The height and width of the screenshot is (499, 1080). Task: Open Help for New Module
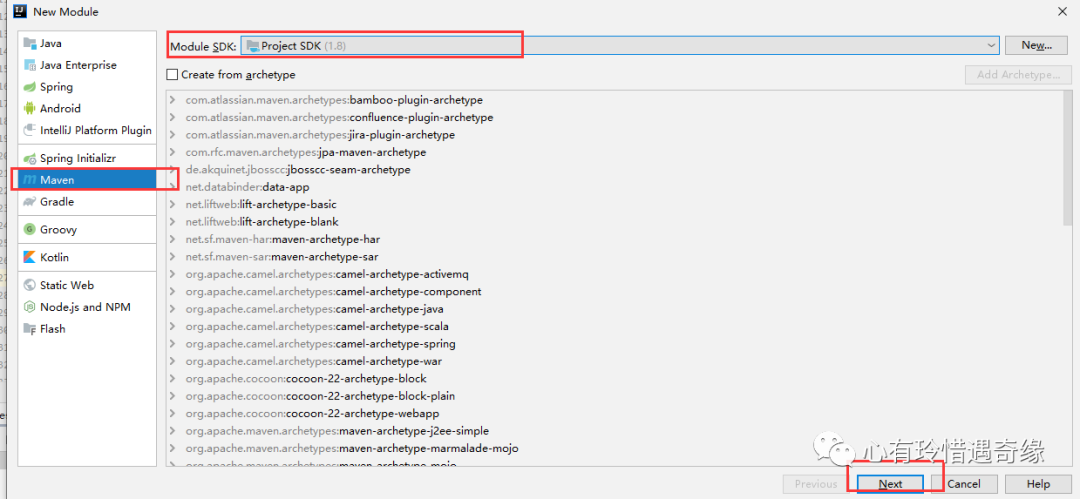1038,484
